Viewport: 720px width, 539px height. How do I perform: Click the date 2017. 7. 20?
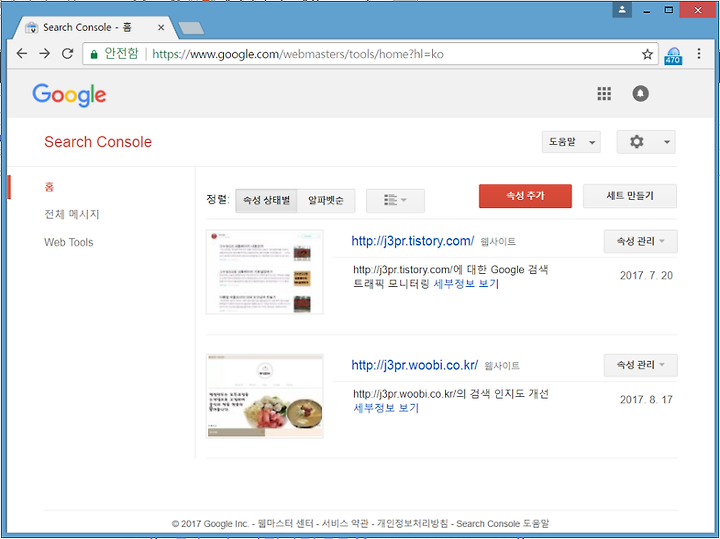click(646, 275)
